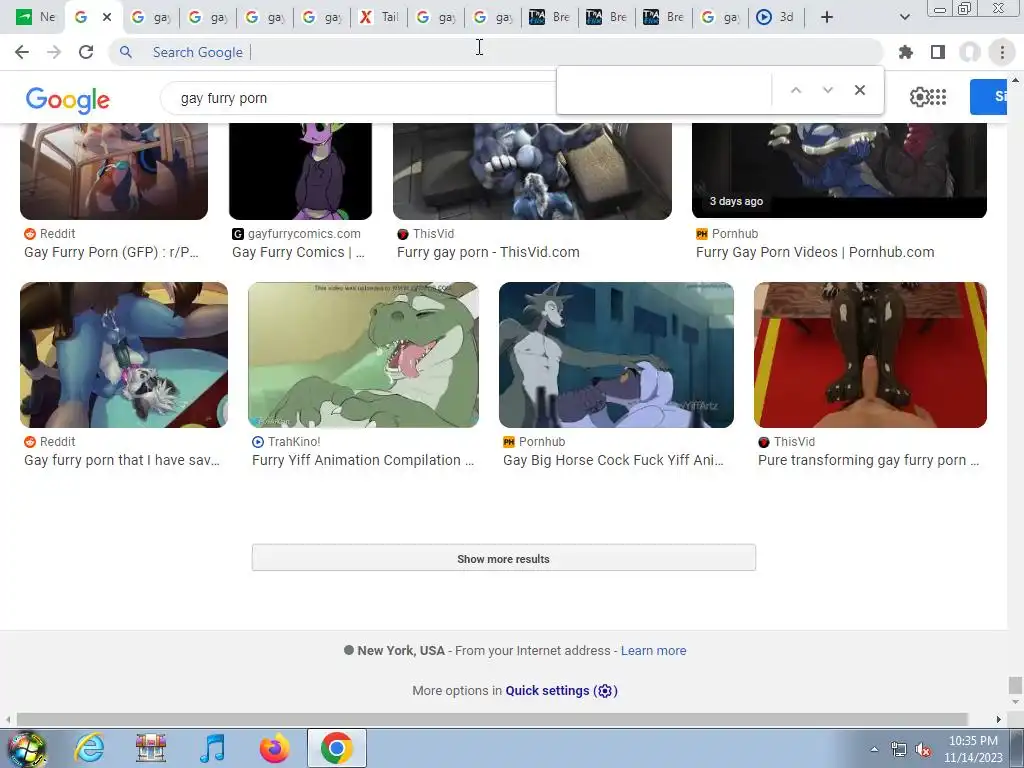This screenshot has height=768, width=1024.
Task: Click the network tray icon
Action: point(899,750)
